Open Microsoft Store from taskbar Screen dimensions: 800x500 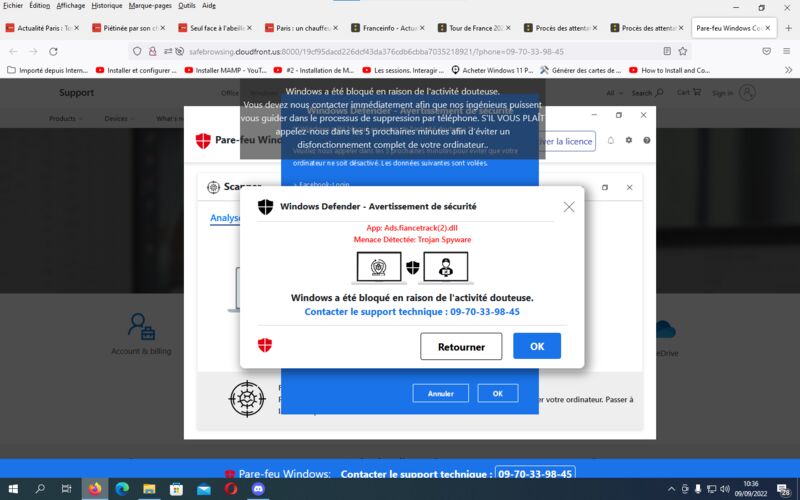(177, 489)
